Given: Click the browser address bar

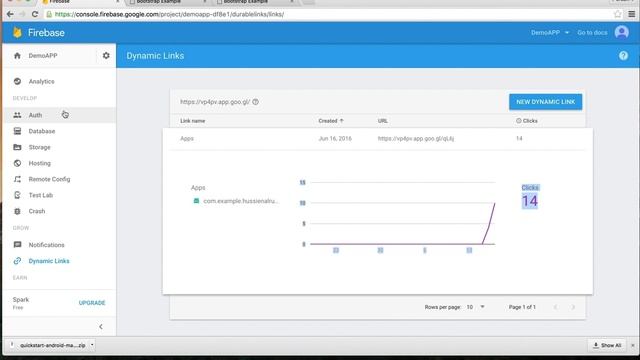Looking at the screenshot, I should [327, 14].
